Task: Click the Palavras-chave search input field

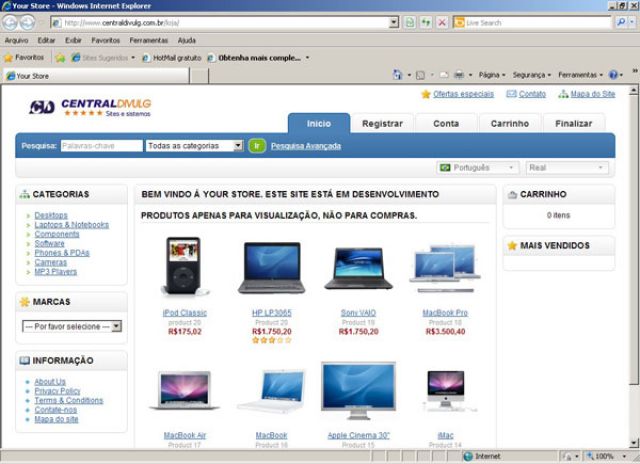Action: (102, 146)
